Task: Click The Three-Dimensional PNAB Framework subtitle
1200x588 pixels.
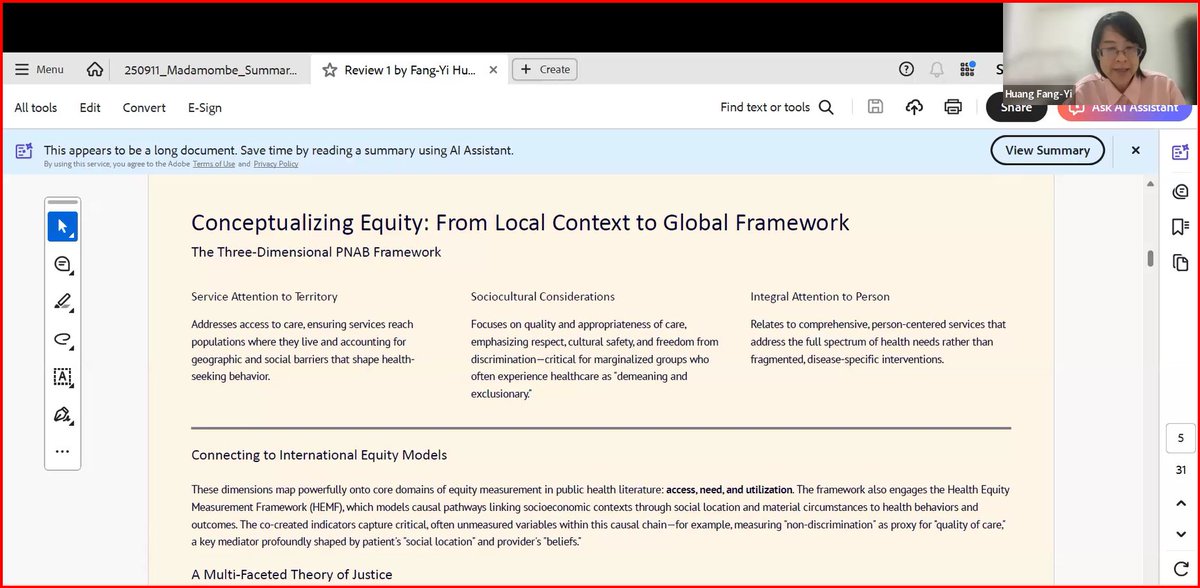Action: point(316,252)
